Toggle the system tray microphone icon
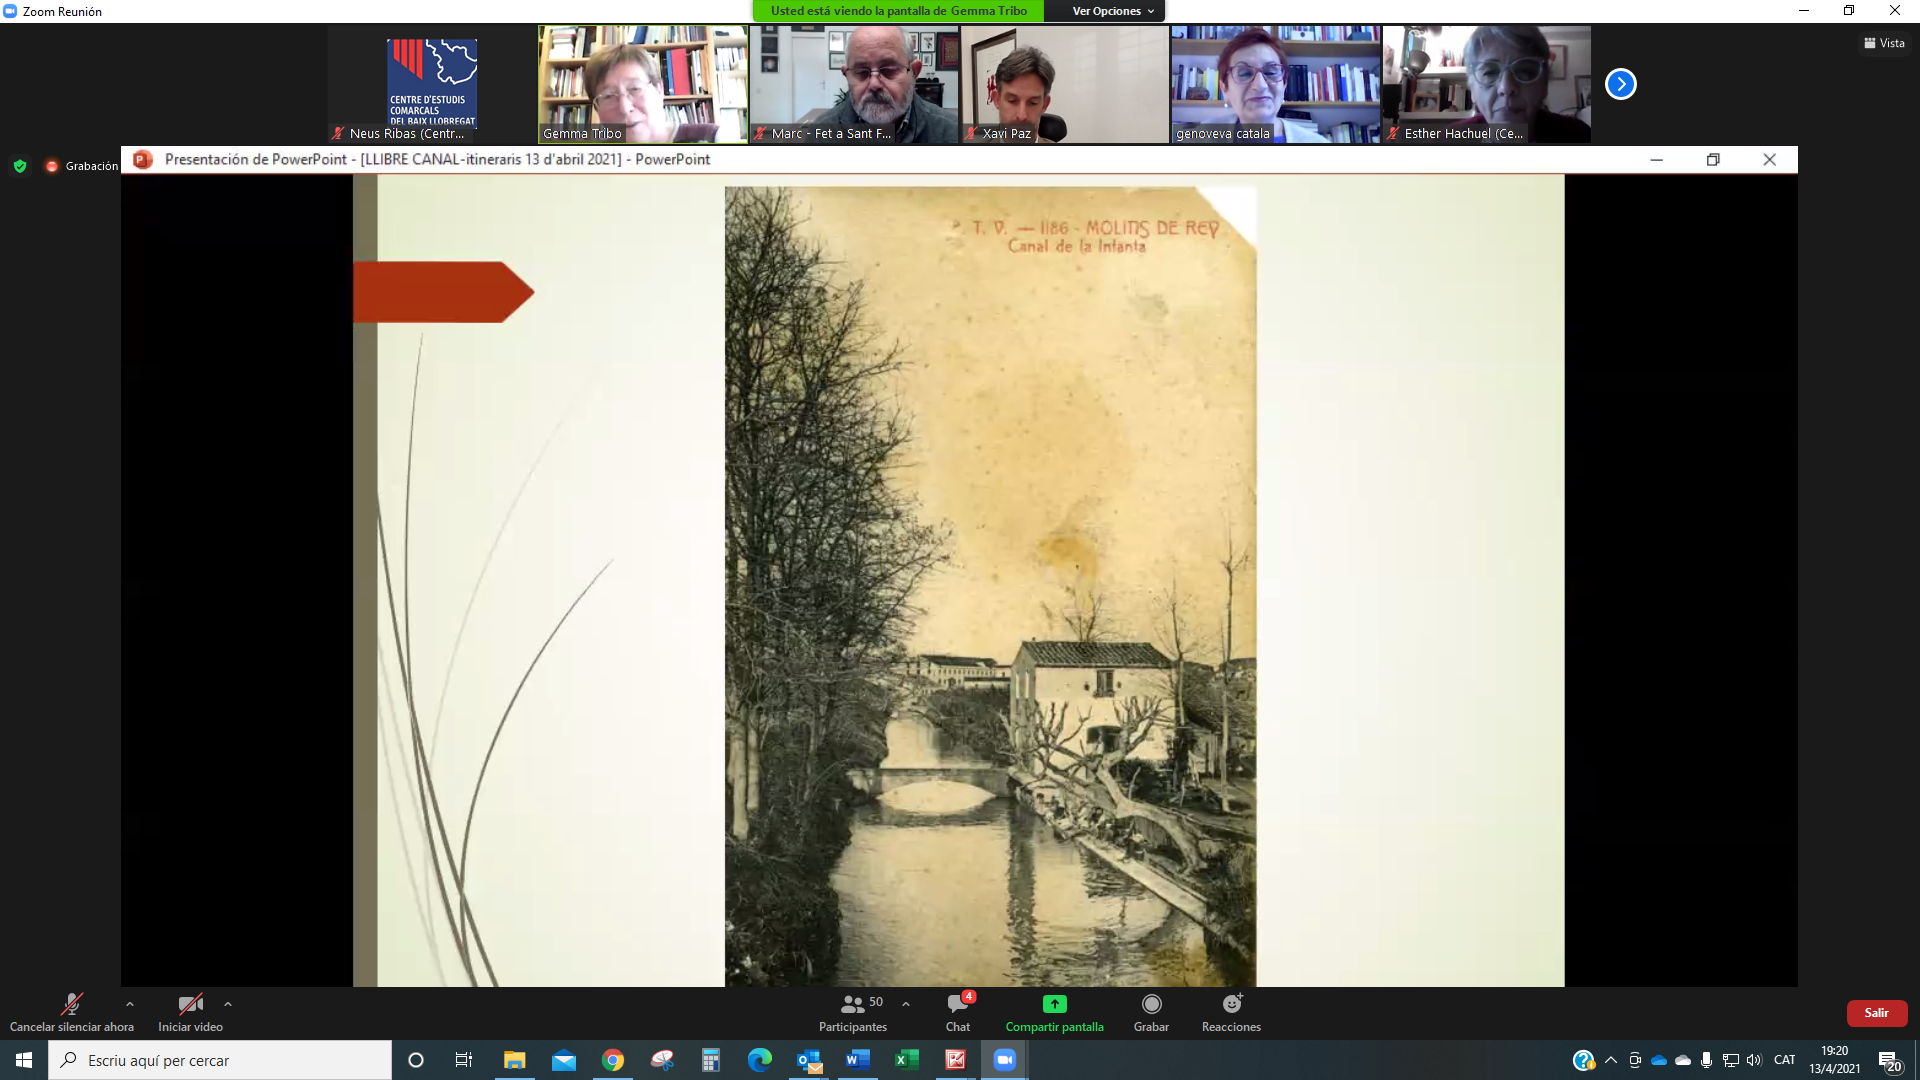The width and height of the screenshot is (1920, 1080). 1706,1060
